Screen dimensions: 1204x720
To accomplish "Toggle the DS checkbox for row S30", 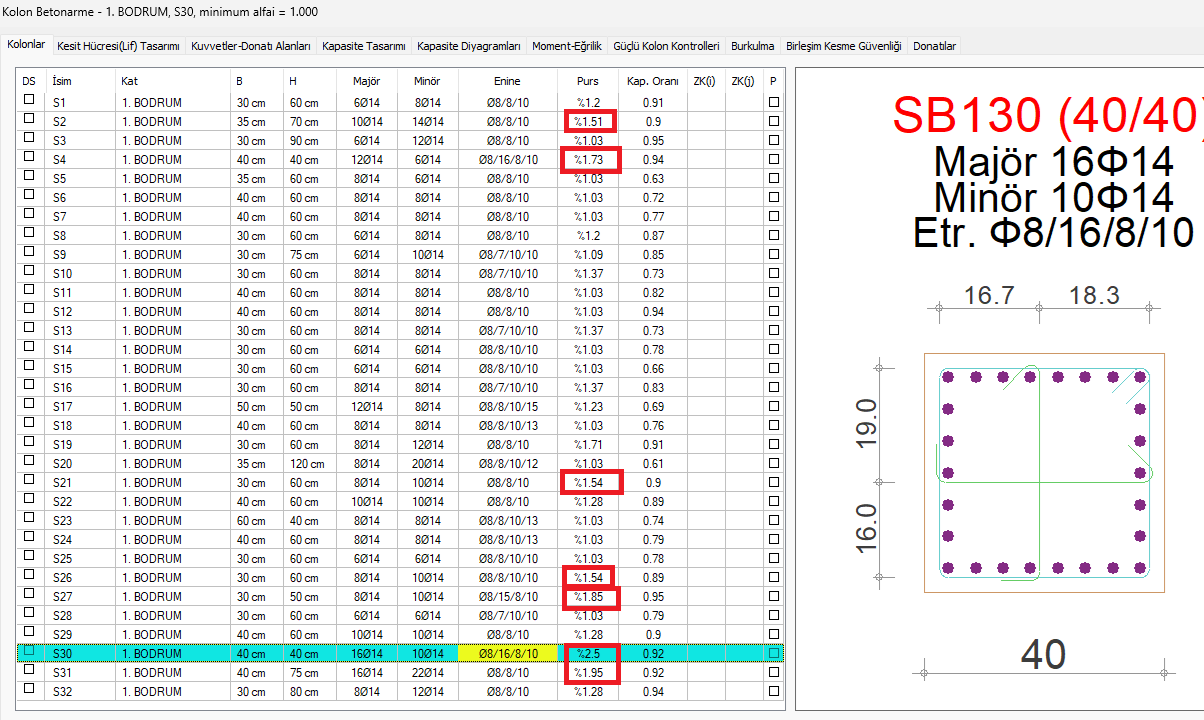I will 29,653.
